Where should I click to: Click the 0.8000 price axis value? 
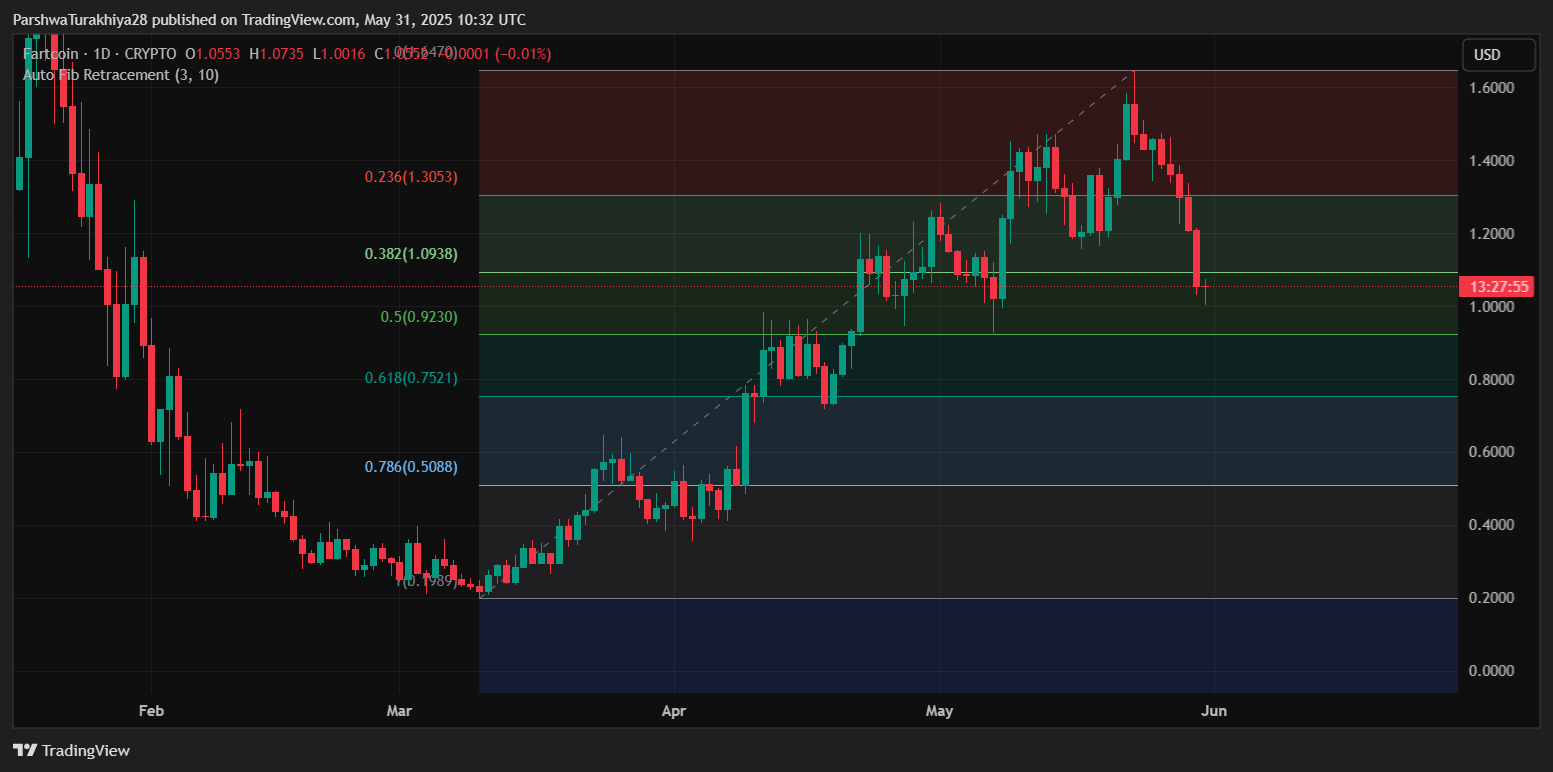pos(1492,380)
